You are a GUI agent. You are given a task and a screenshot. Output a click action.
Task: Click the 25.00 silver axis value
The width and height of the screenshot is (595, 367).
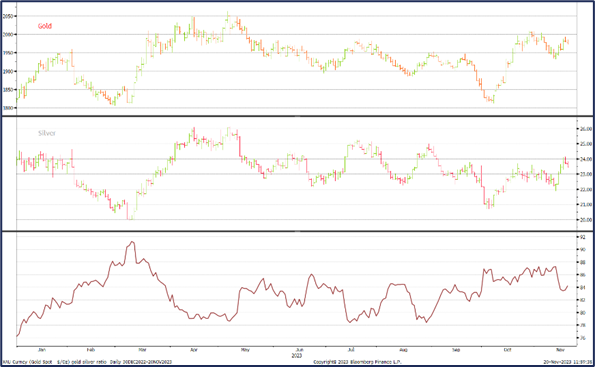coord(586,144)
